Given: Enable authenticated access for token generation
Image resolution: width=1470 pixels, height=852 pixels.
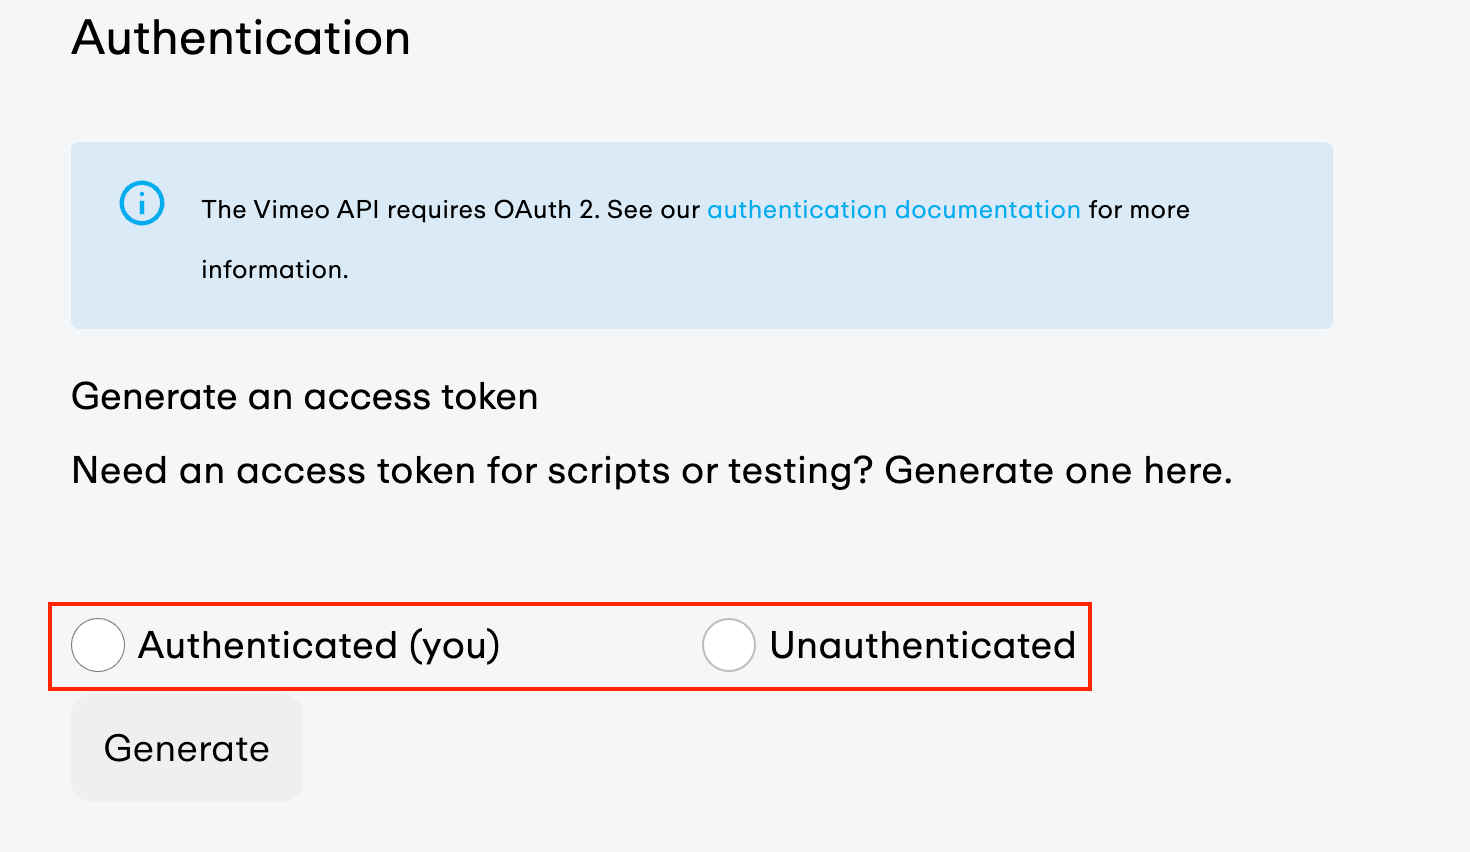Looking at the screenshot, I should [97, 646].
